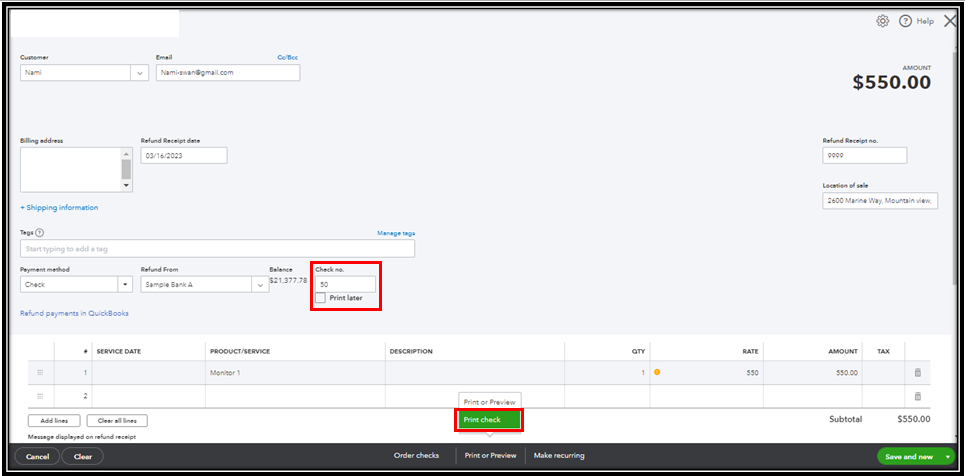This screenshot has height=476, width=965.
Task: Click the Billing address text area
Action: click(x=71, y=170)
